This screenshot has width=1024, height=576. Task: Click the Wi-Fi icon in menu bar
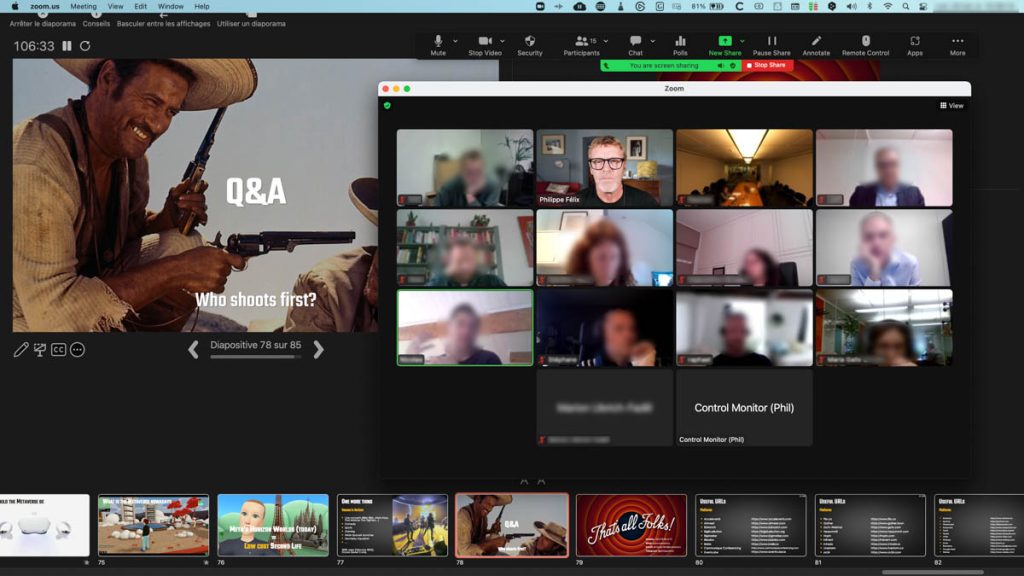(888, 6)
